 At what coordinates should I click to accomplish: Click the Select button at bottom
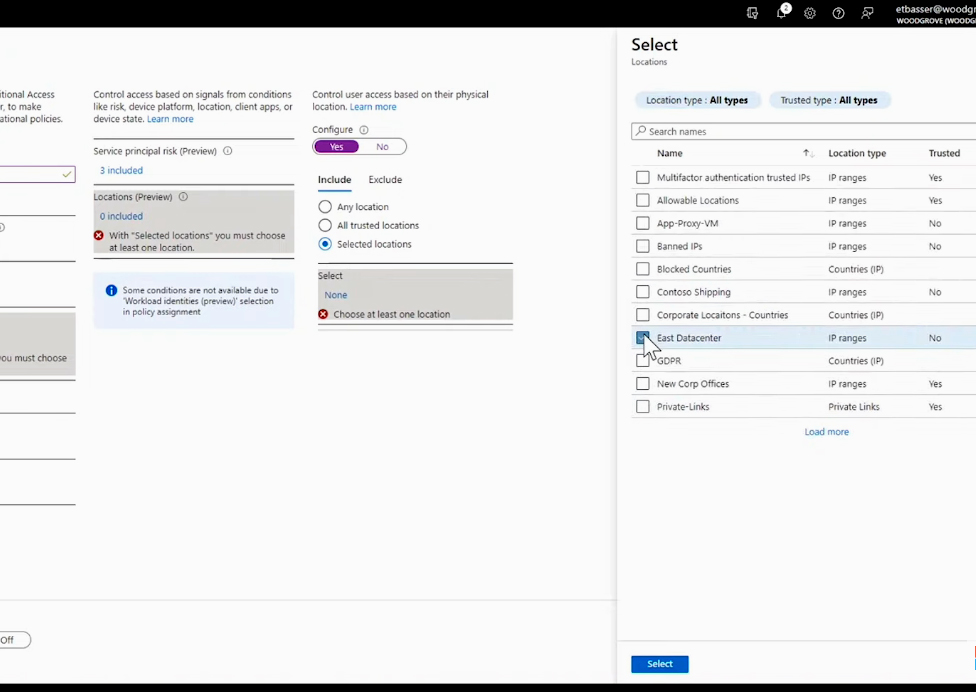pos(660,664)
